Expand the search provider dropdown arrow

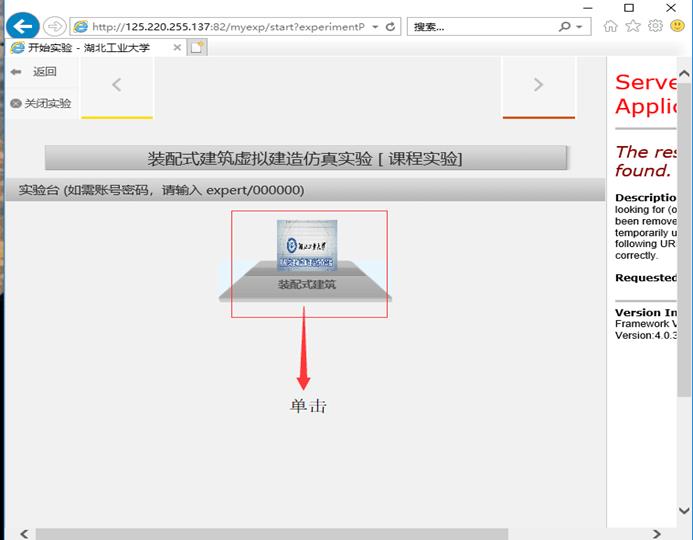(x=582, y=27)
